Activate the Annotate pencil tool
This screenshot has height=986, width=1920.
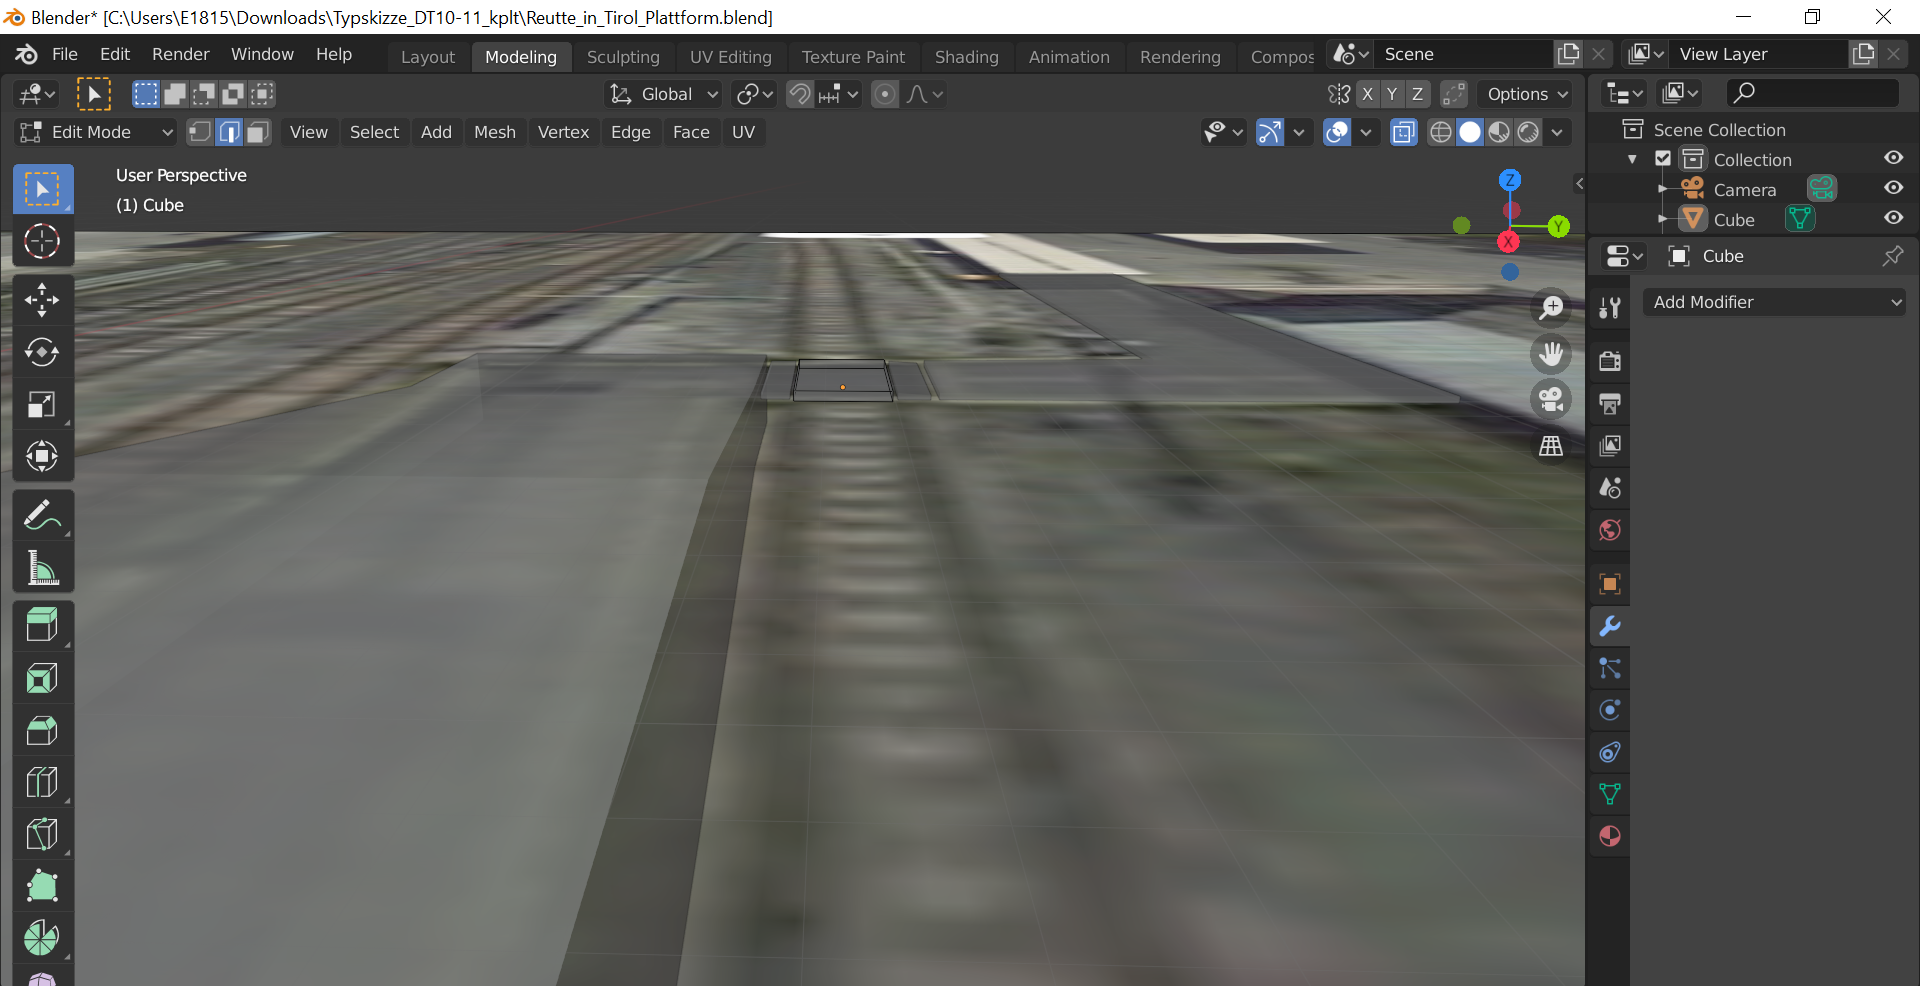pyautogui.click(x=42, y=516)
